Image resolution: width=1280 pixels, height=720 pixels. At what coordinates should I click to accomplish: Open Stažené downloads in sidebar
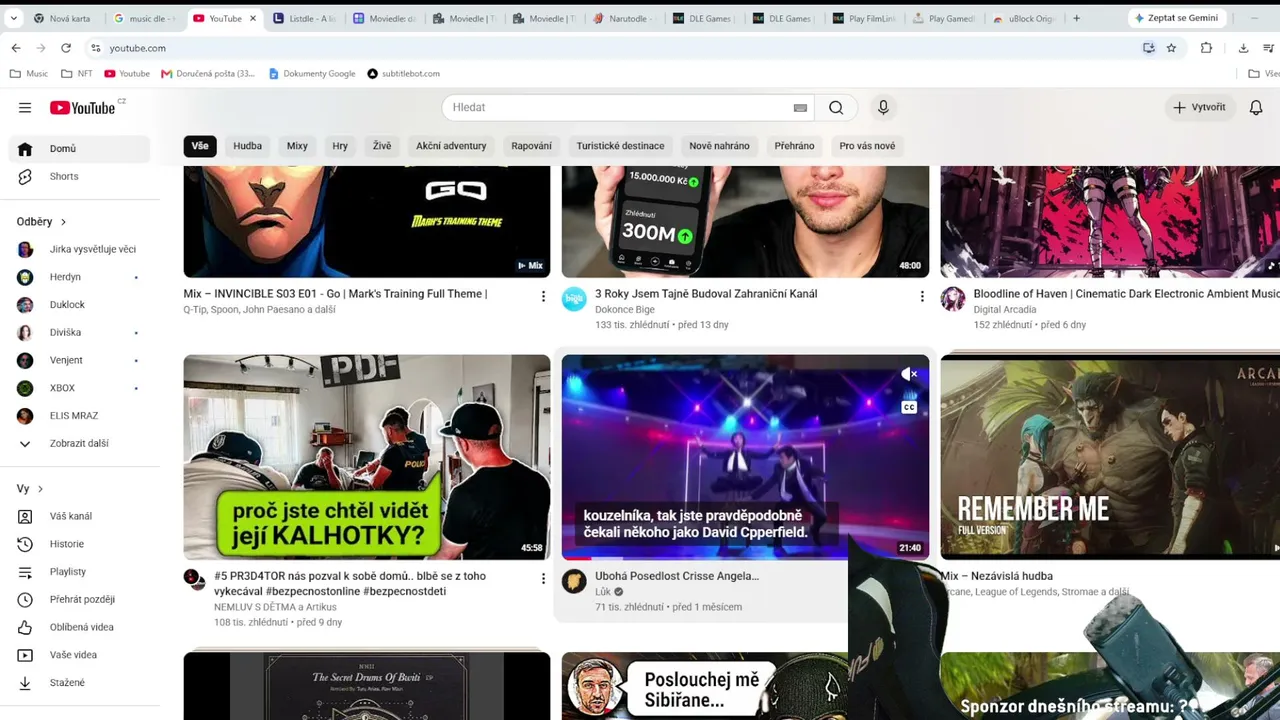[80, 683]
